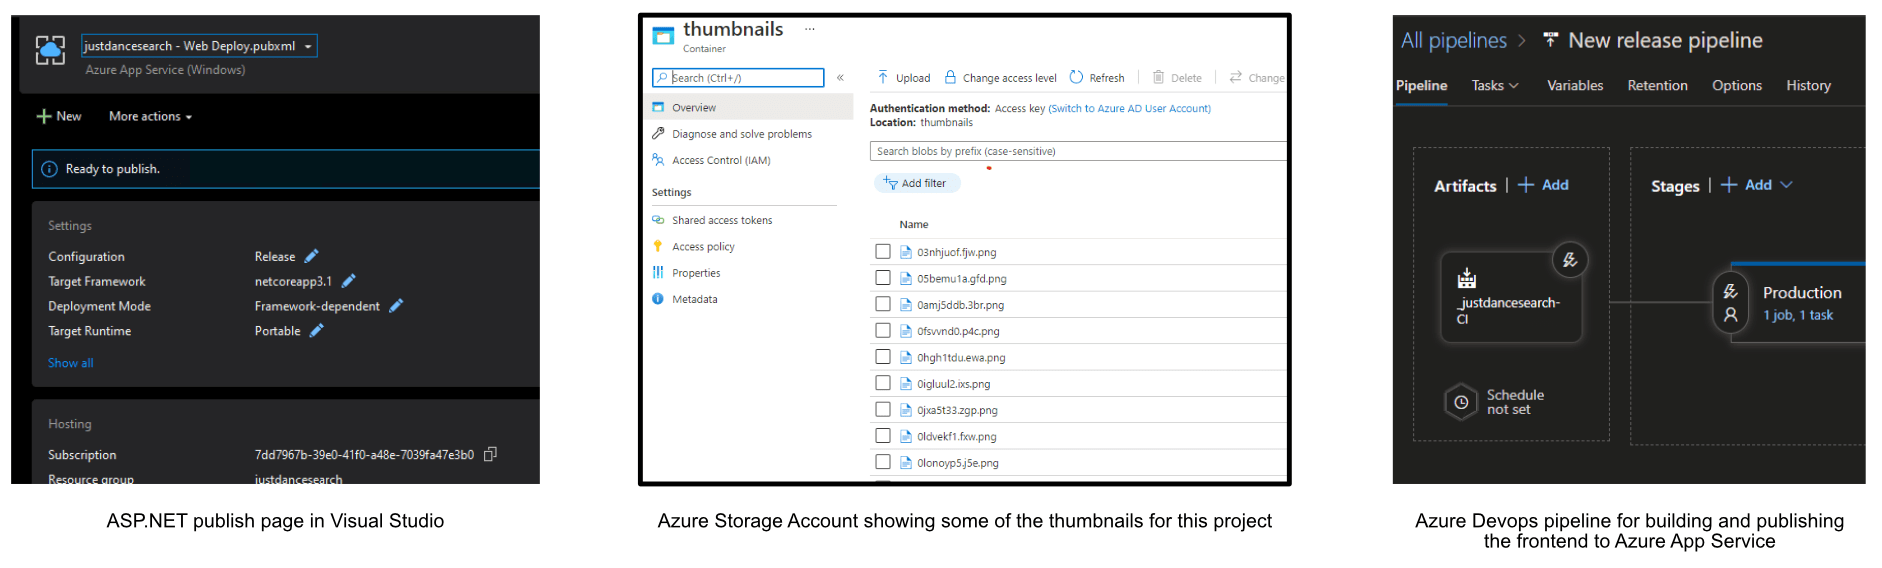Check the box for 0ldvekf1.fxw.png
The width and height of the screenshot is (1882, 568).
882,435
